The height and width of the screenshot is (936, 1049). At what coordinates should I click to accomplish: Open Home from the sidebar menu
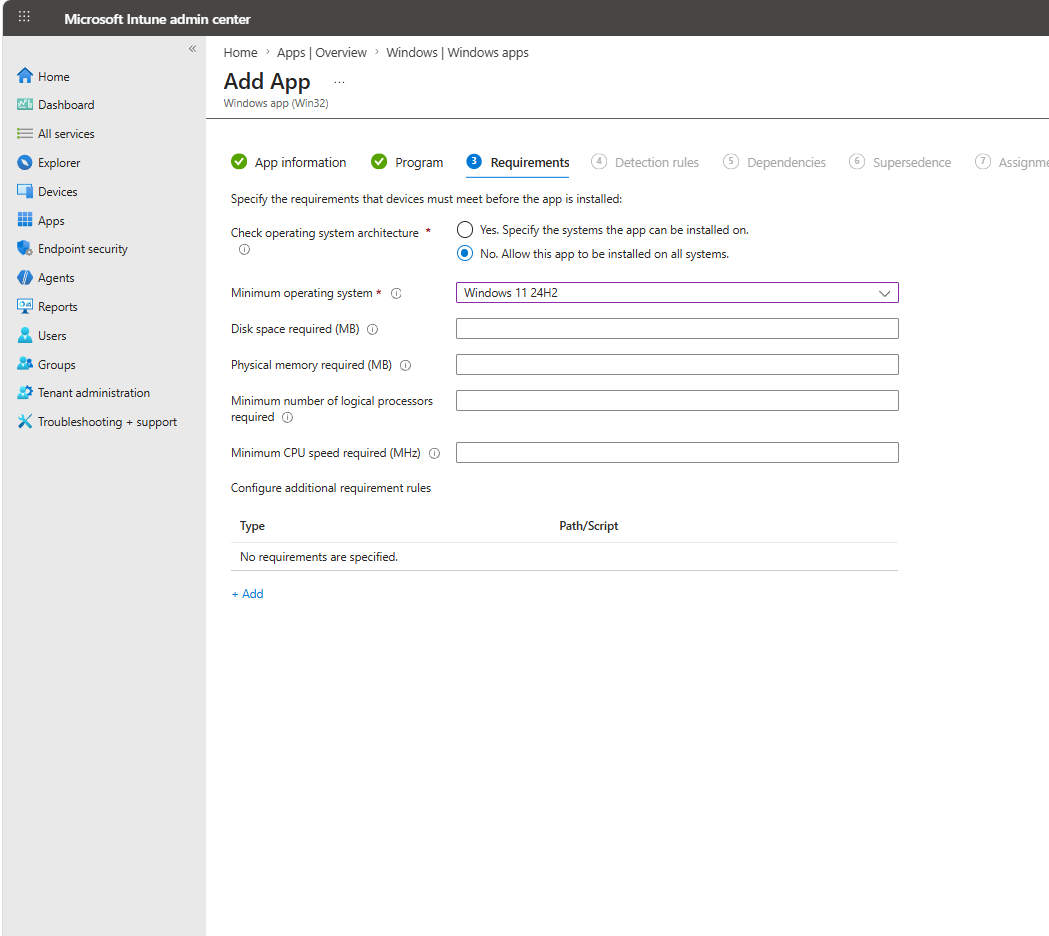pyautogui.click(x=54, y=77)
